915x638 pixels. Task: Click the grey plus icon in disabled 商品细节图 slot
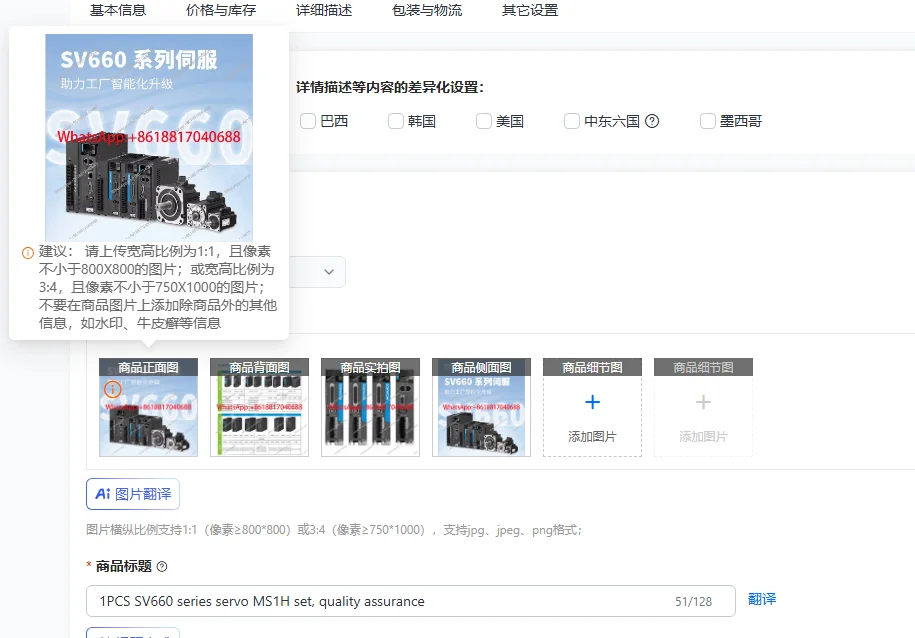(703, 402)
